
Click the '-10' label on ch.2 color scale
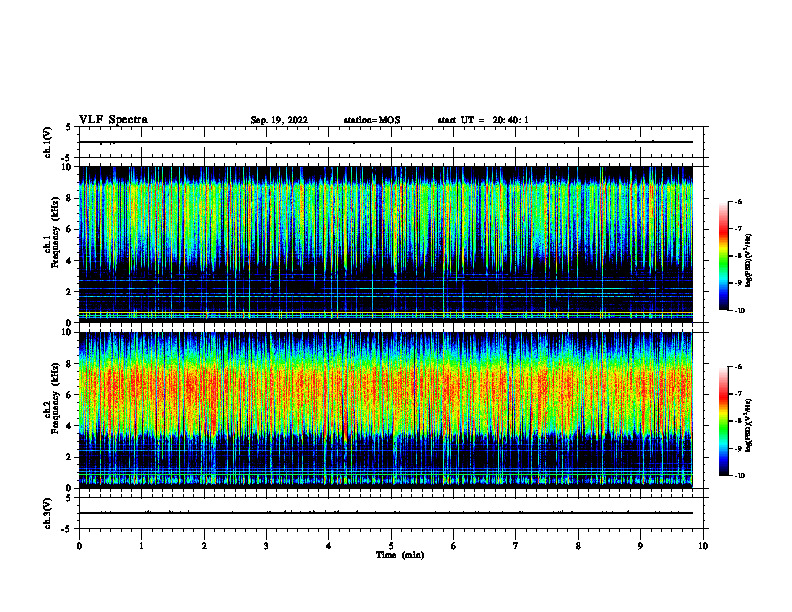click(x=739, y=476)
